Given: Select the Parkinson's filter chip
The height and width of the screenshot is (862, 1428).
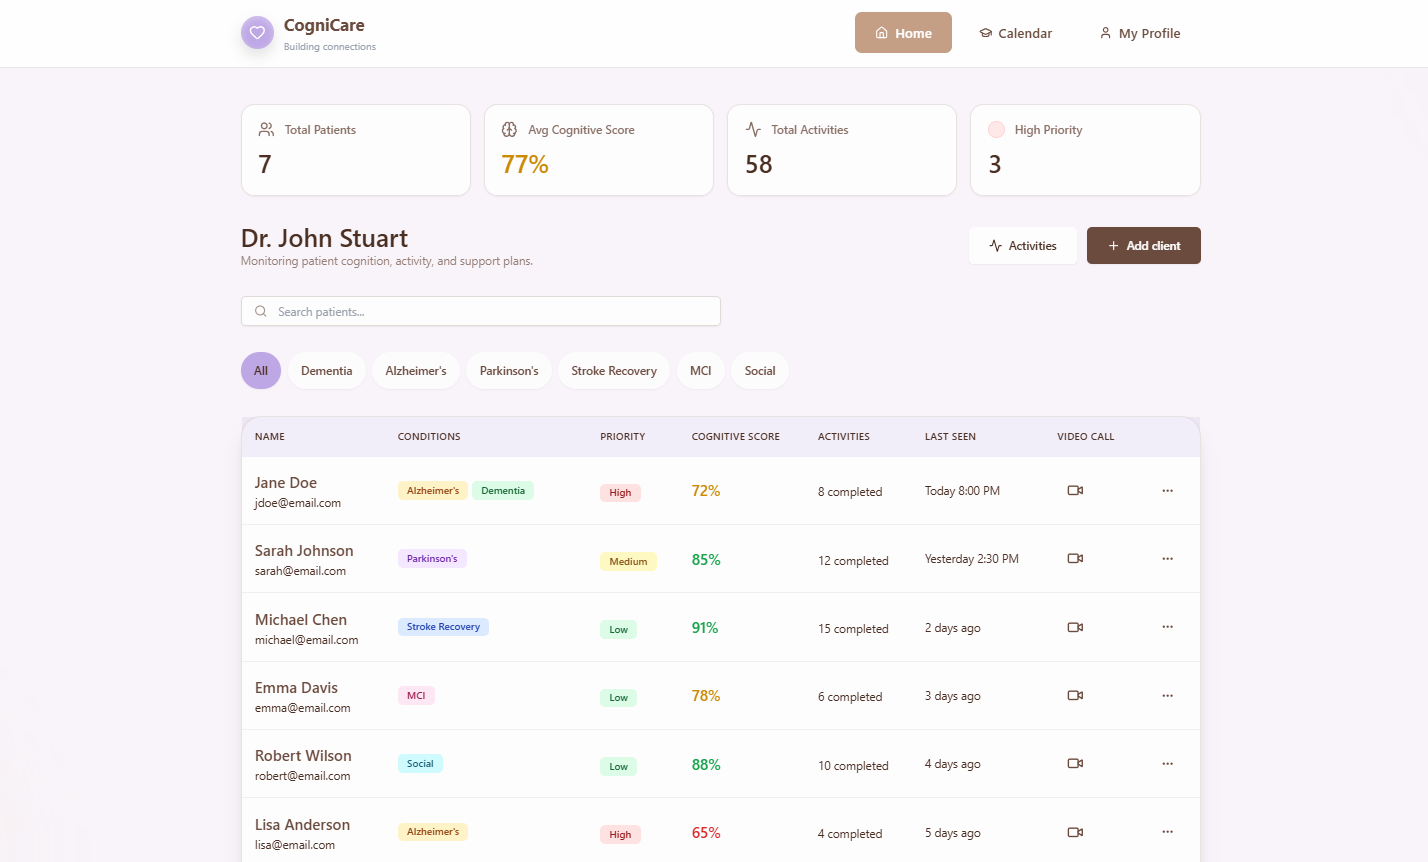Looking at the screenshot, I should [509, 371].
